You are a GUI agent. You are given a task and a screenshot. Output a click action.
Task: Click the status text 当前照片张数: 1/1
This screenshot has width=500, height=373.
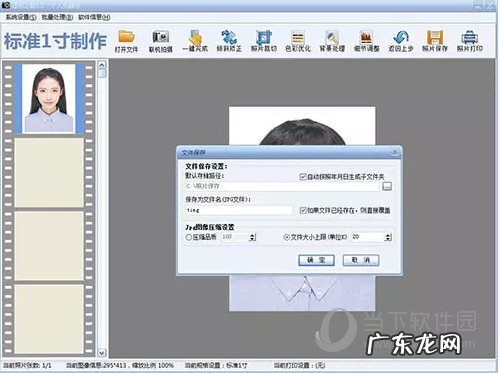tap(27, 365)
